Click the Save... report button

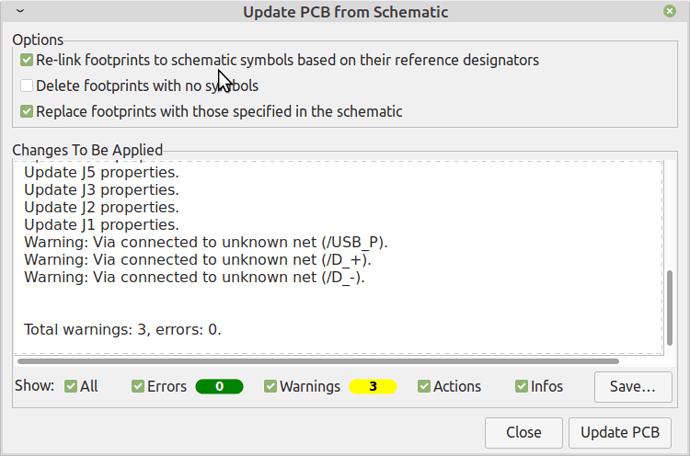pos(633,387)
